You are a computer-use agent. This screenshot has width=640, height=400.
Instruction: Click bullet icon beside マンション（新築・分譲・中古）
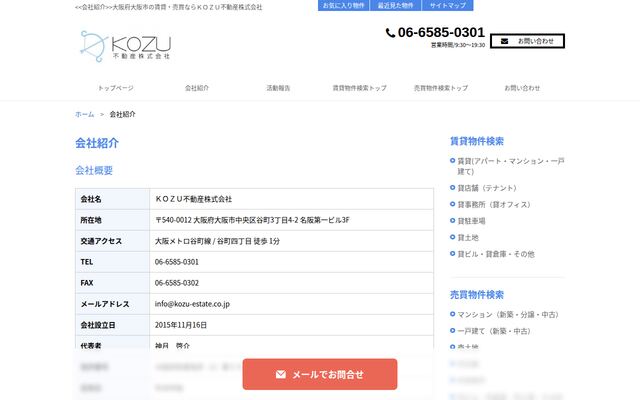click(452, 314)
